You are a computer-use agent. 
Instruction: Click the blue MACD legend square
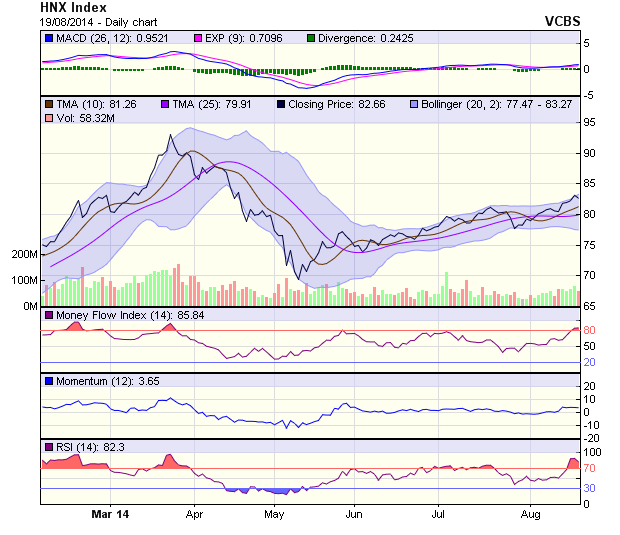(48, 38)
